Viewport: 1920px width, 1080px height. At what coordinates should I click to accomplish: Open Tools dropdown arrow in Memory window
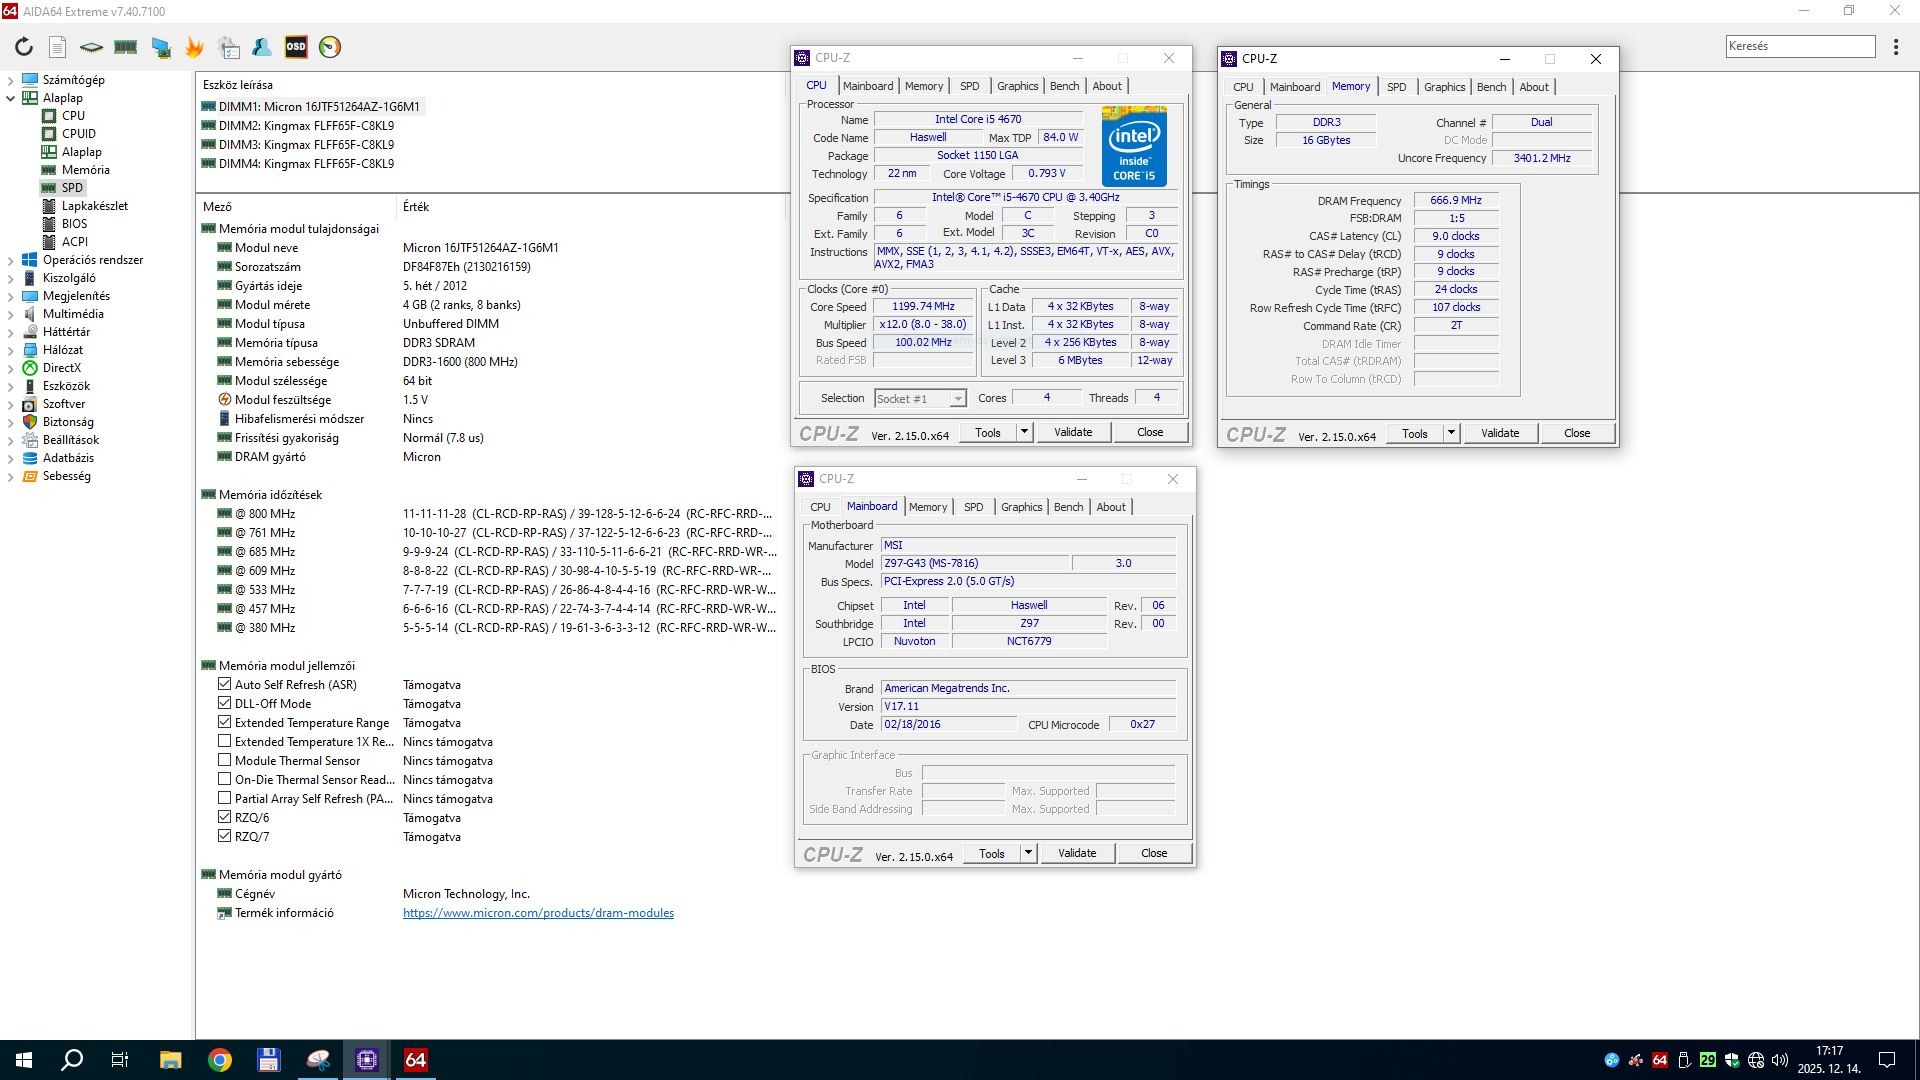[x=1451, y=433]
